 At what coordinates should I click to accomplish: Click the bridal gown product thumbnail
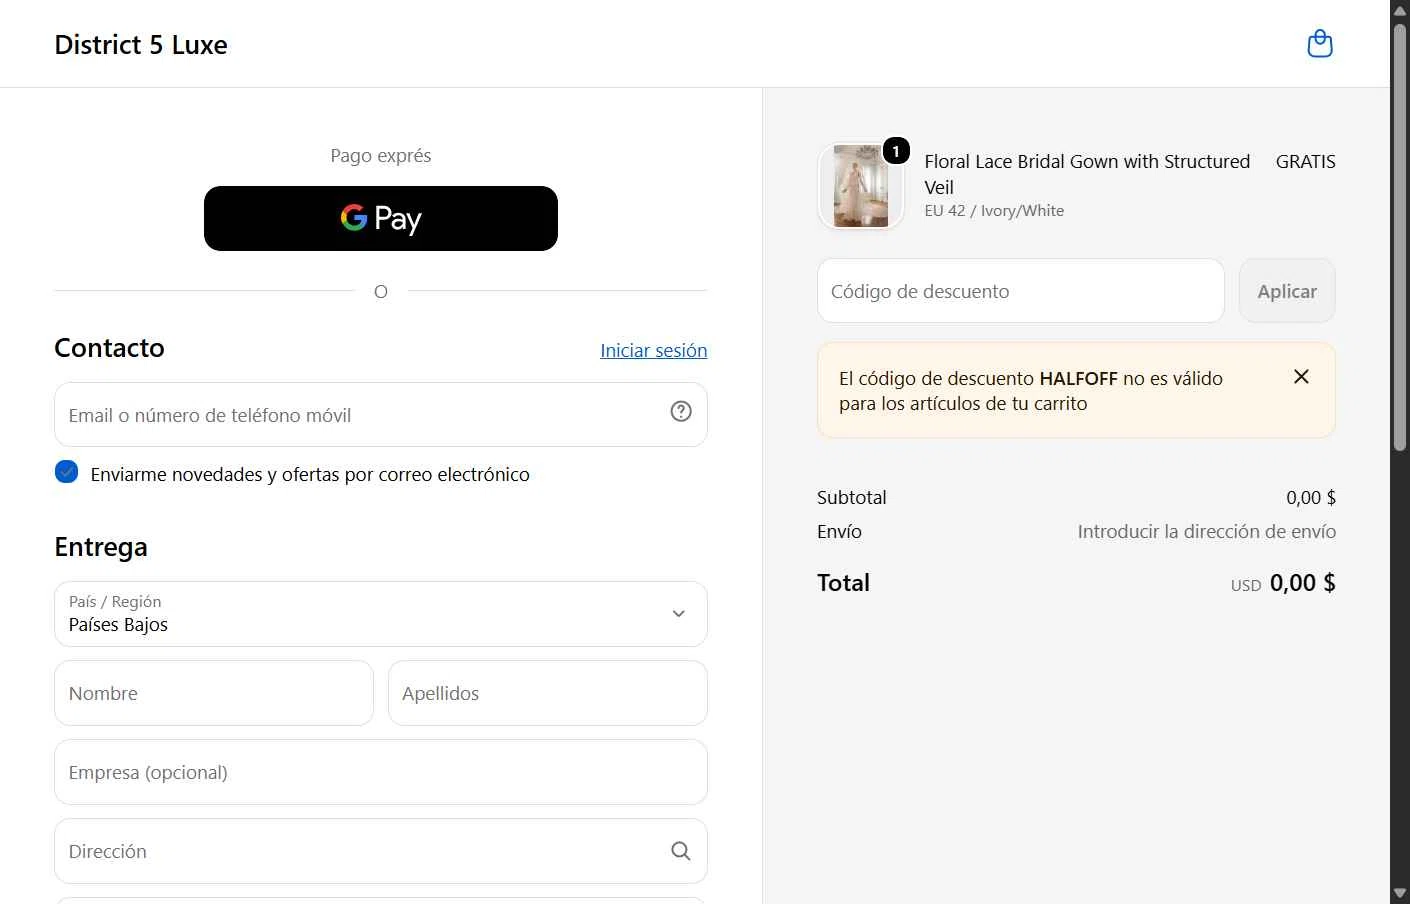coord(861,186)
